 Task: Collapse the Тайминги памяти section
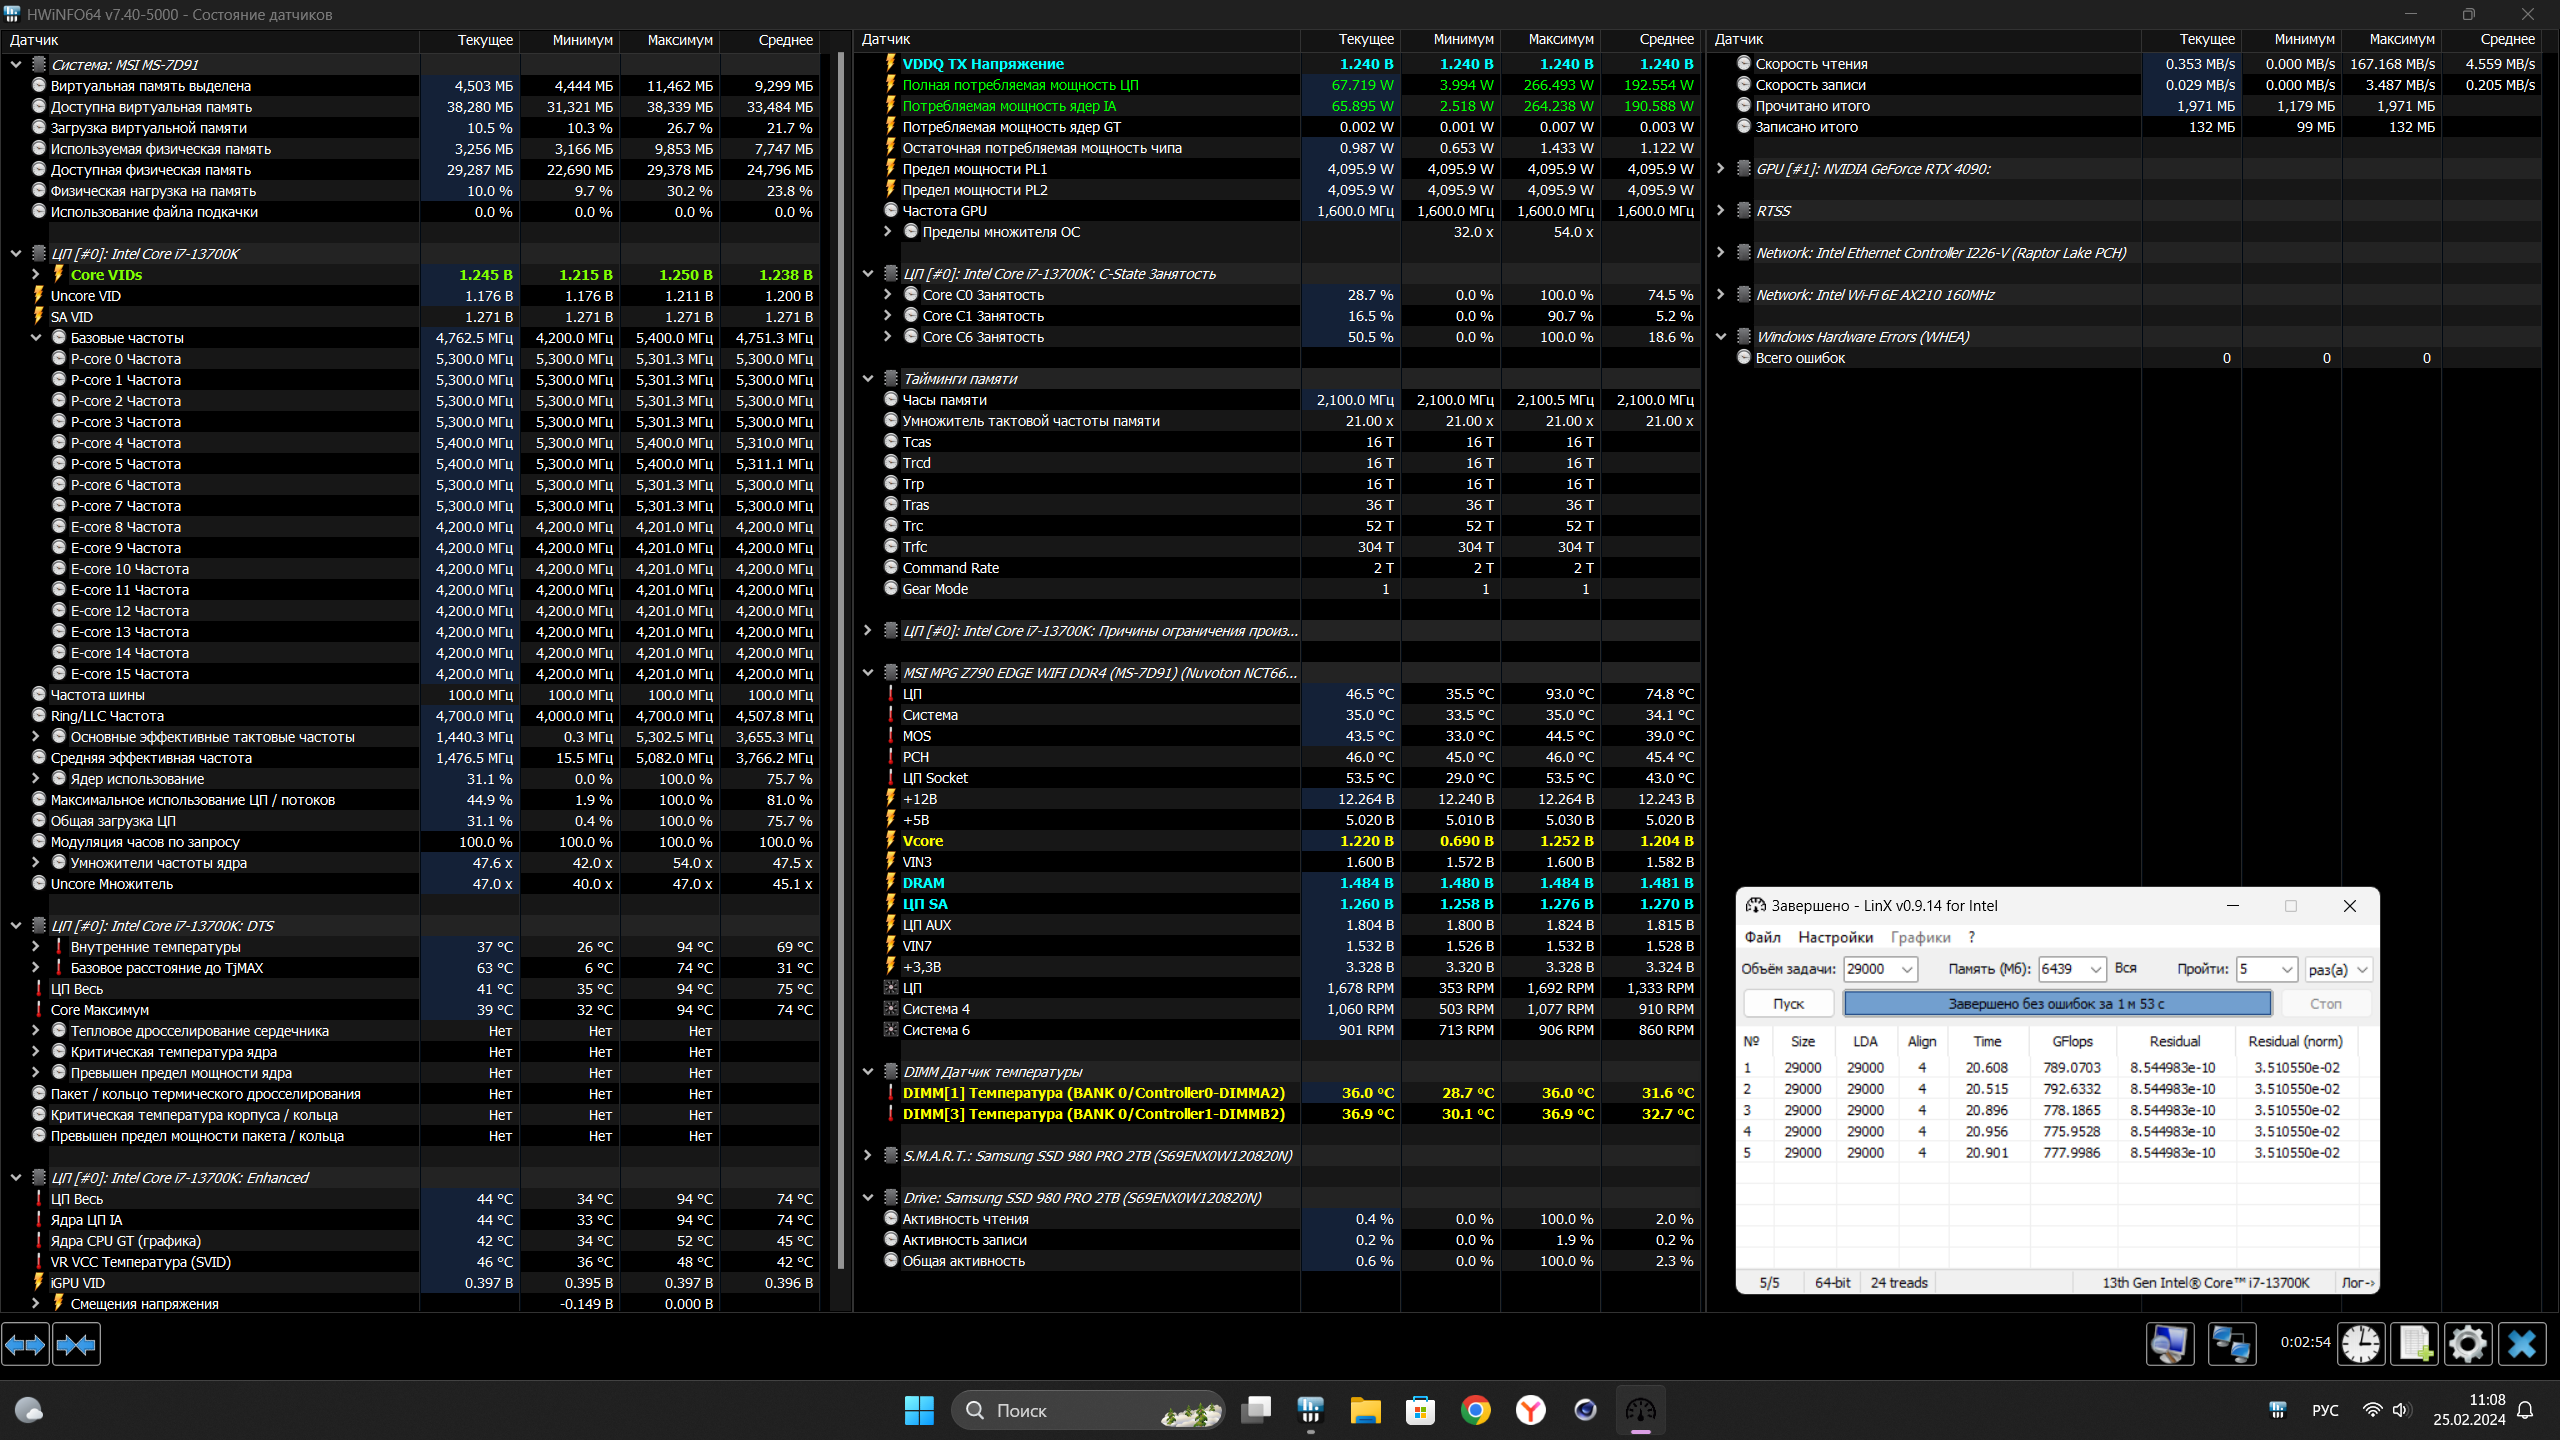coord(868,379)
